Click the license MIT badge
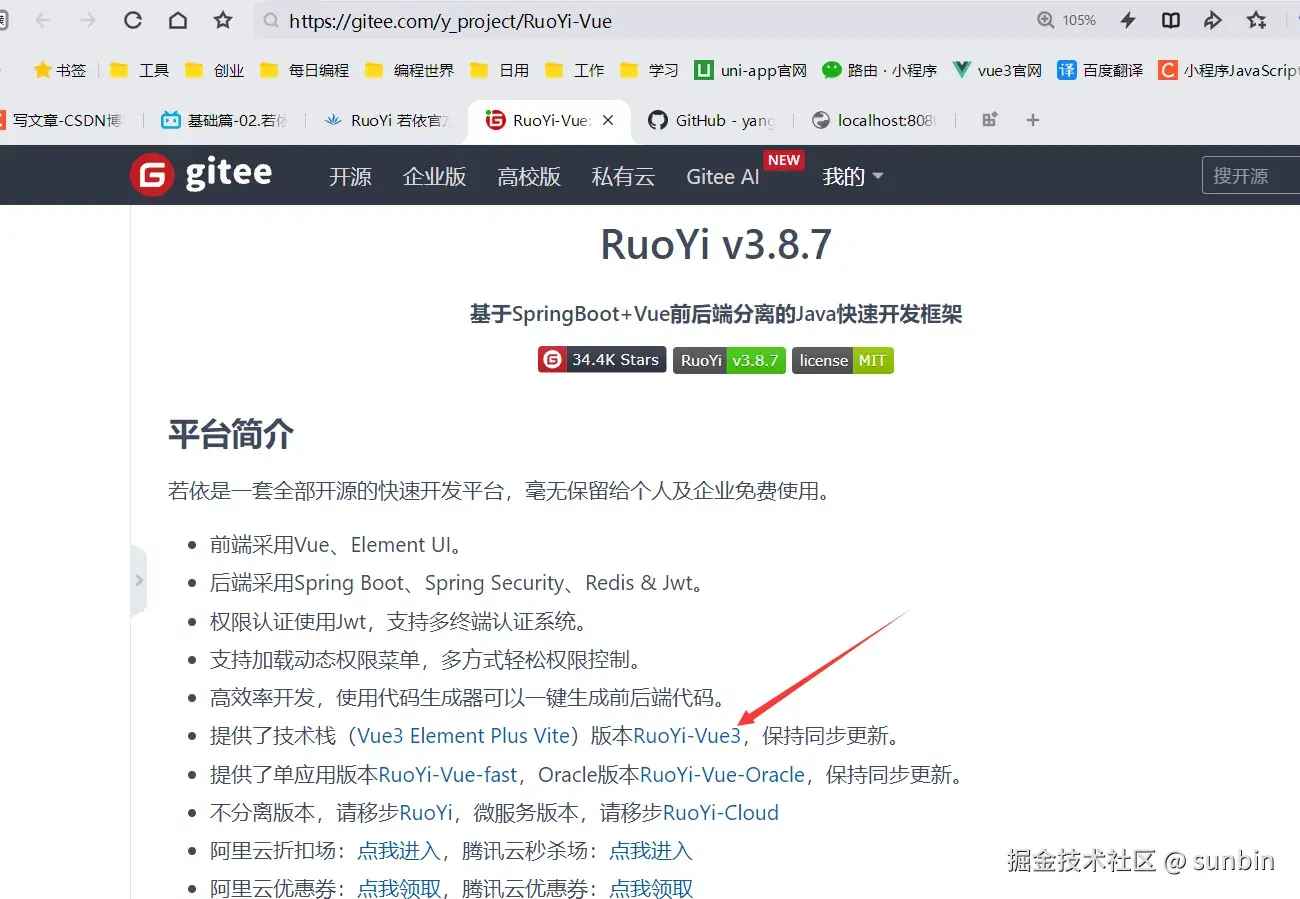1300x899 pixels. (843, 360)
